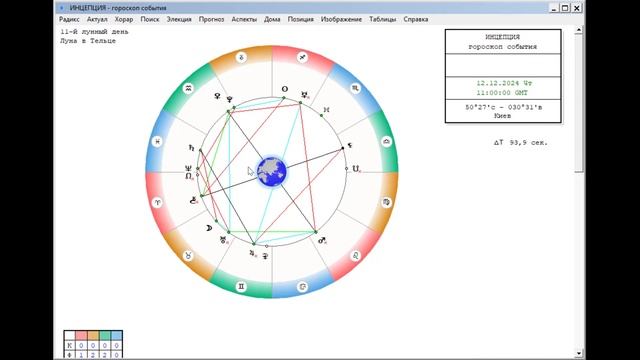Select the Venus glyph in the chart
640x360 pixels.
[x=217, y=96]
